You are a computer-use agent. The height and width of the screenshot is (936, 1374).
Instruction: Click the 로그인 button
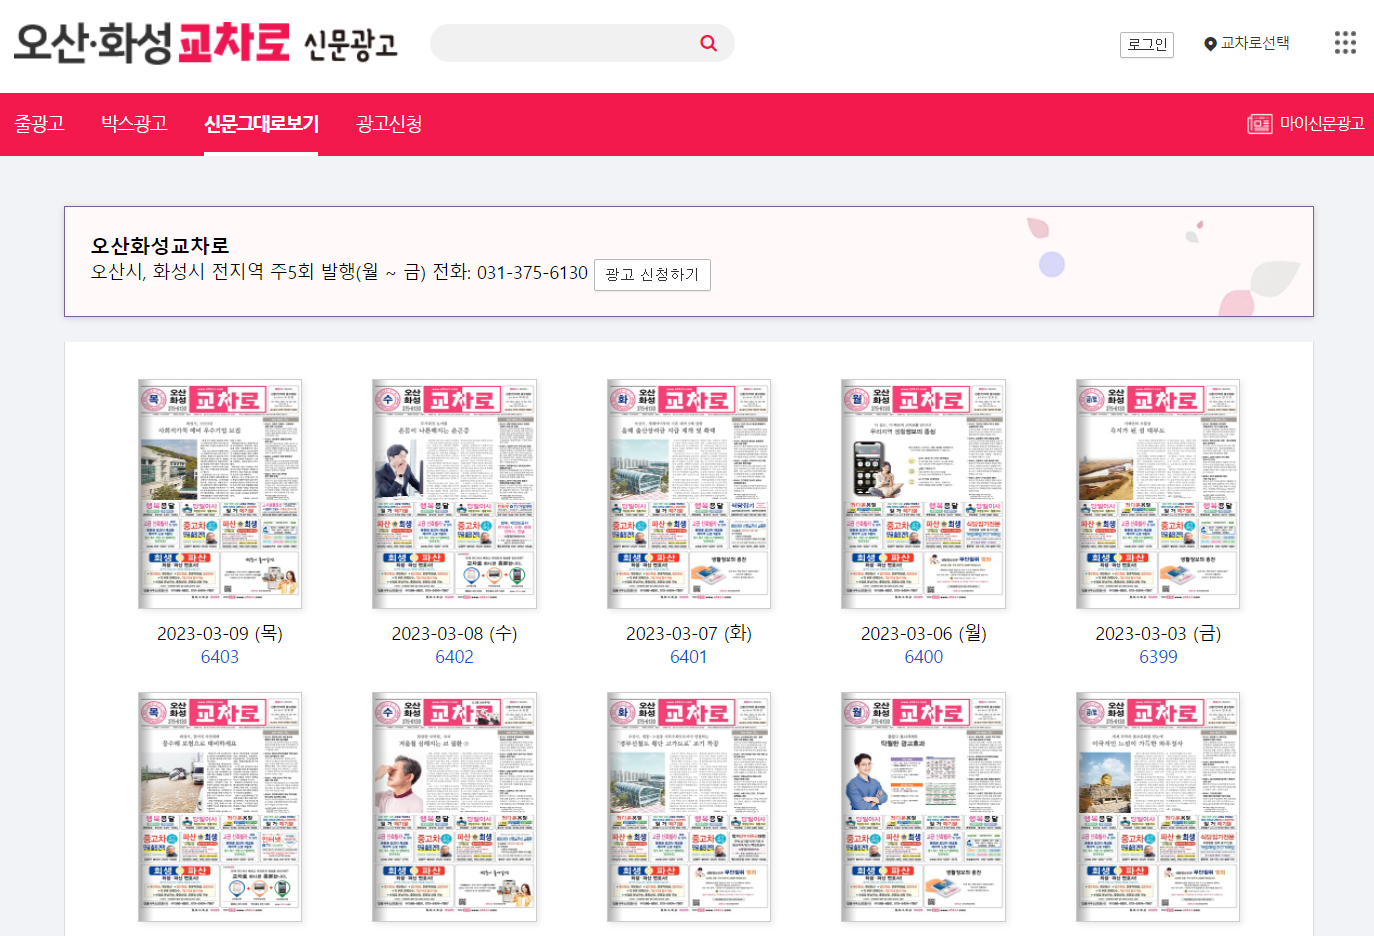[x=1147, y=44]
